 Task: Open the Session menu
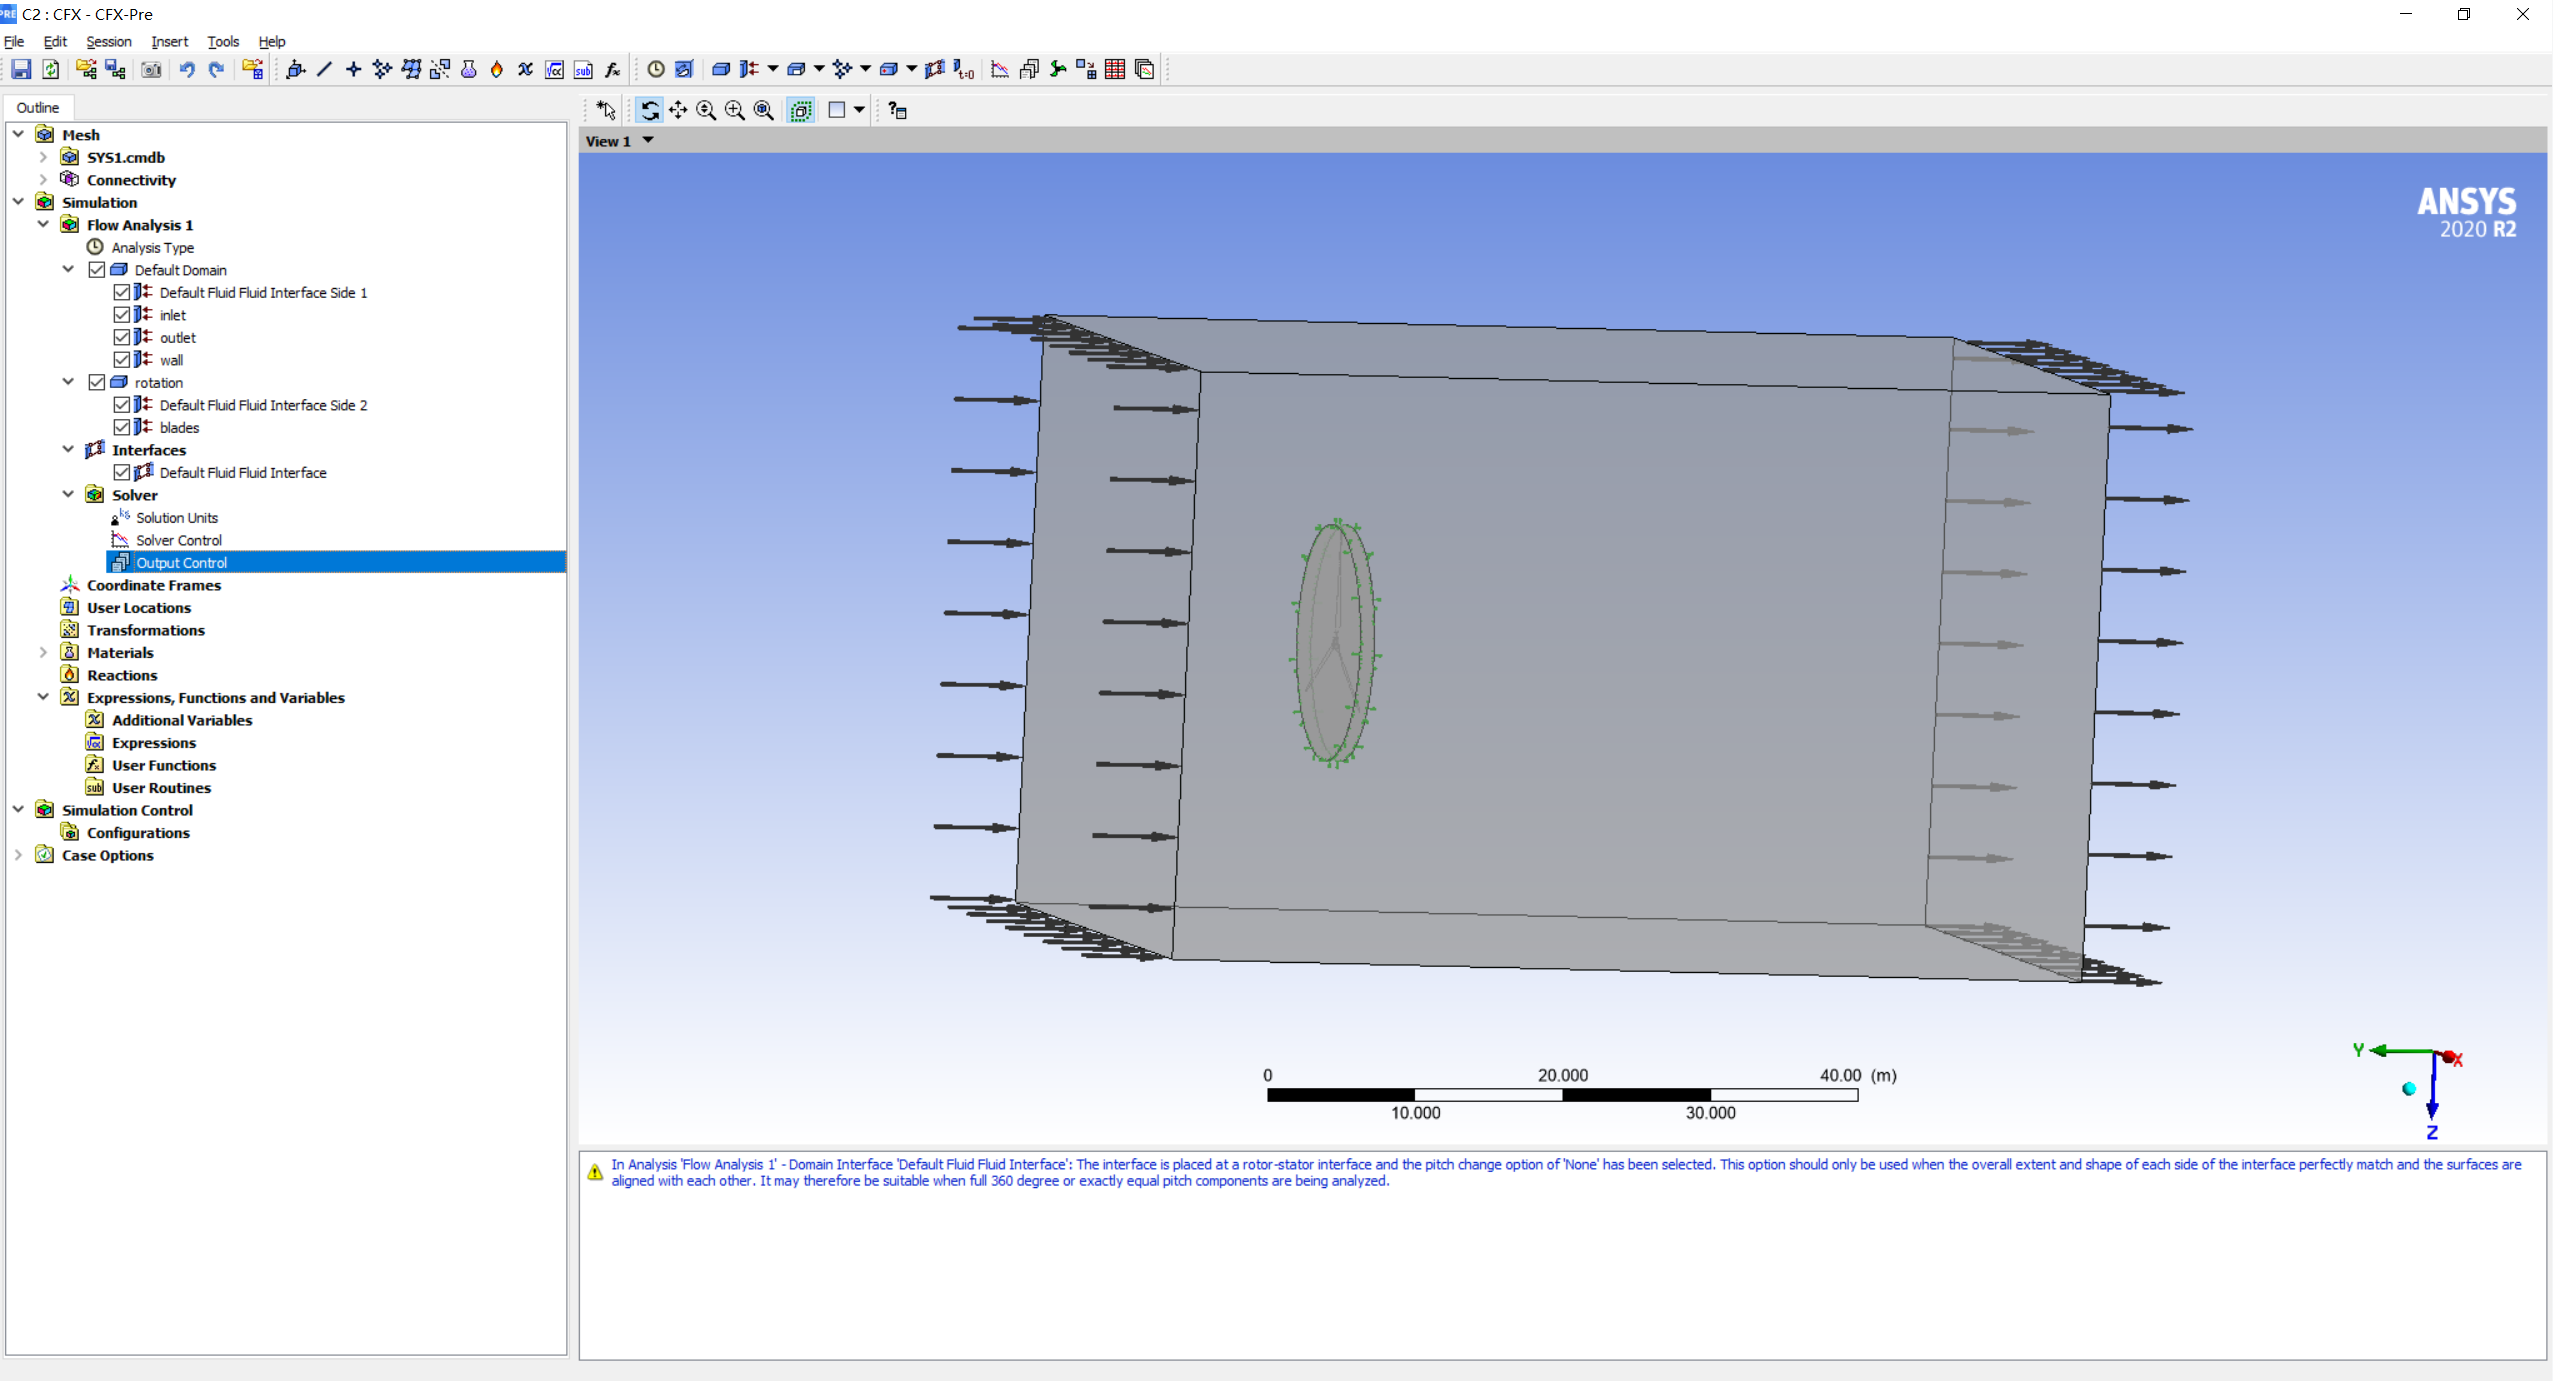pos(108,41)
